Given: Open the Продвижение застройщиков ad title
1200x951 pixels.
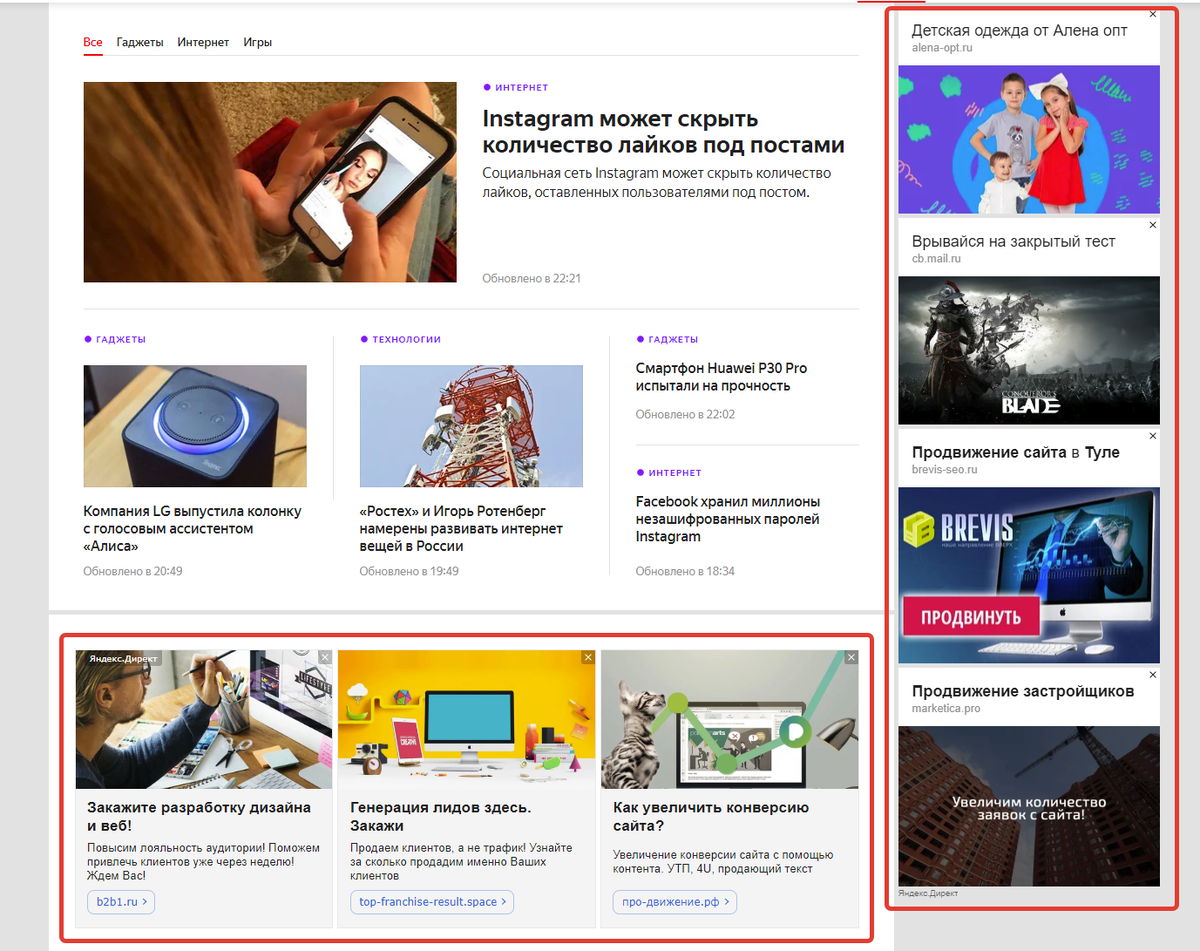Looking at the screenshot, I should (1023, 691).
